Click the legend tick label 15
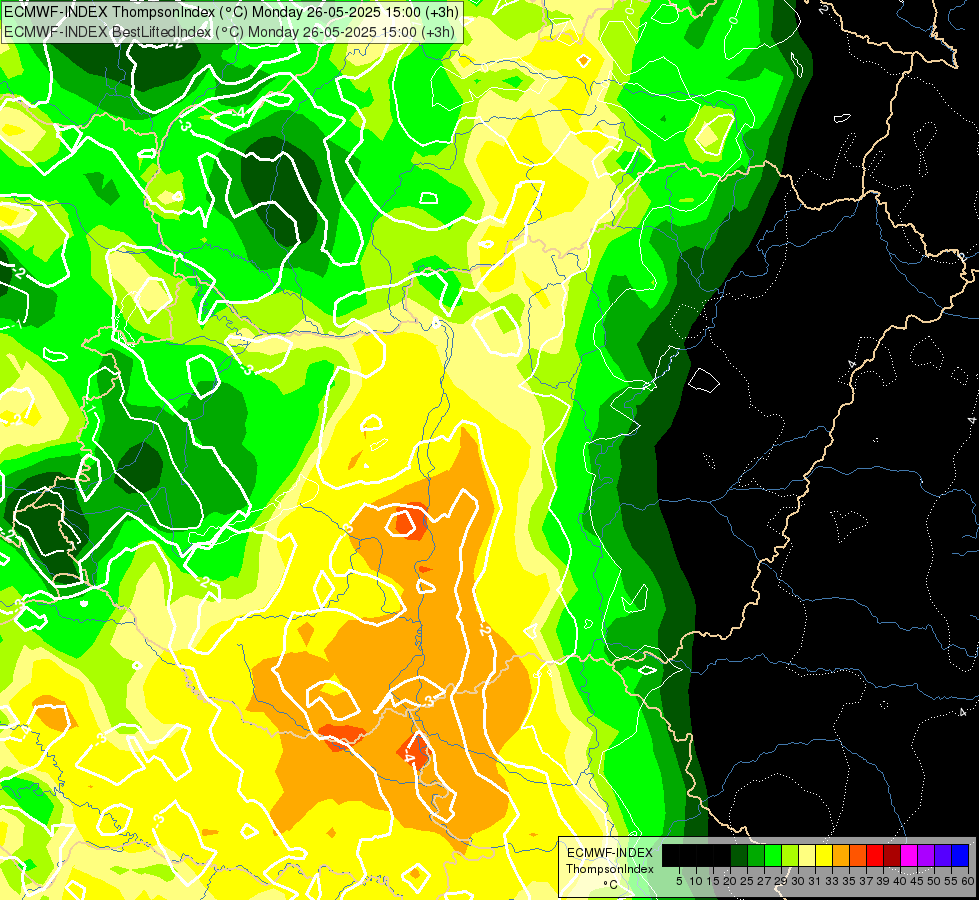Image resolution: width=979 pixels, height=900 pixels. 714,881
